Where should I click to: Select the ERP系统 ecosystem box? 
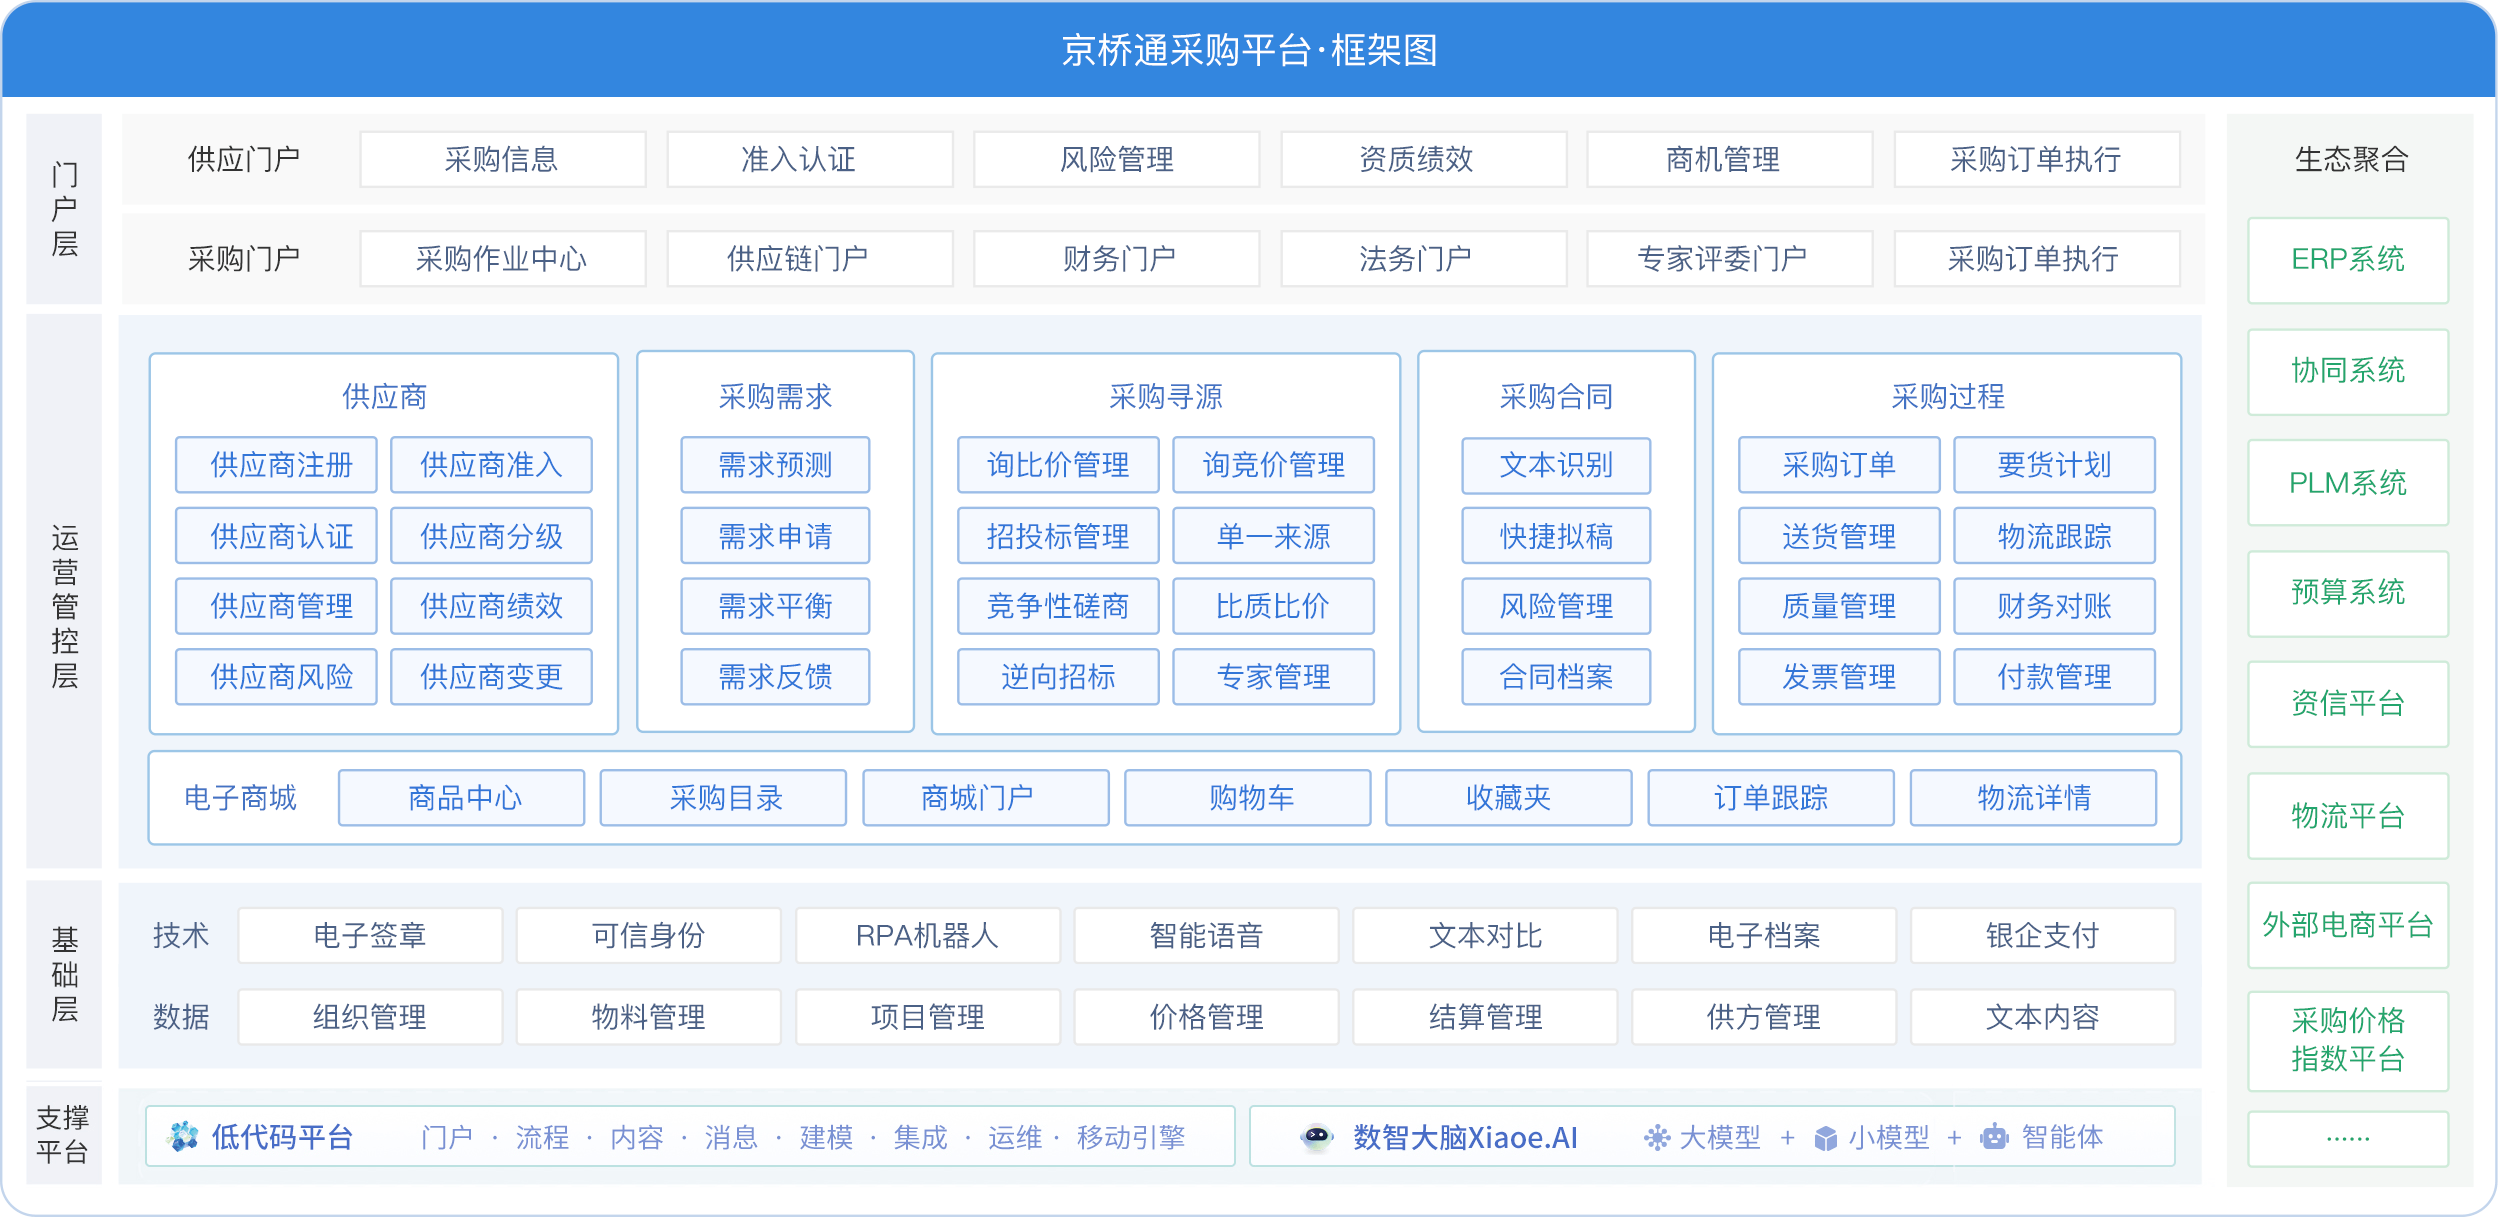2347,260
